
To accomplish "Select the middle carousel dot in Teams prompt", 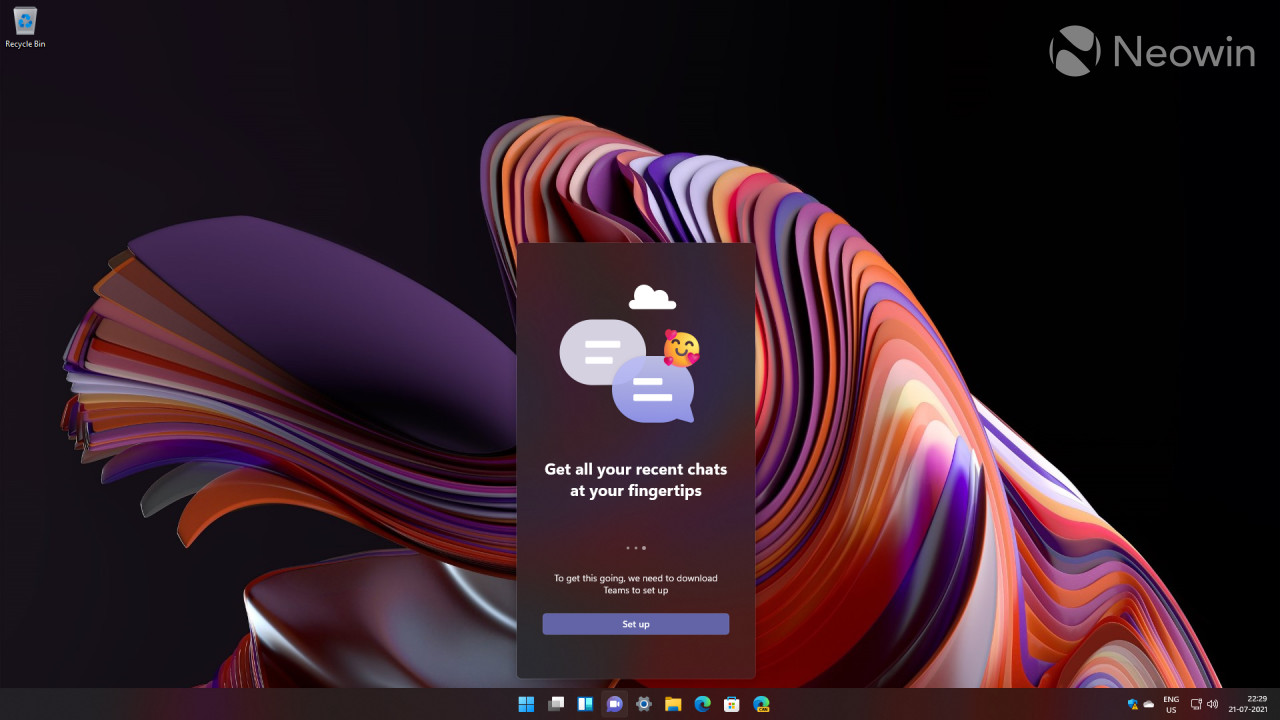I will tap(636, 548).
